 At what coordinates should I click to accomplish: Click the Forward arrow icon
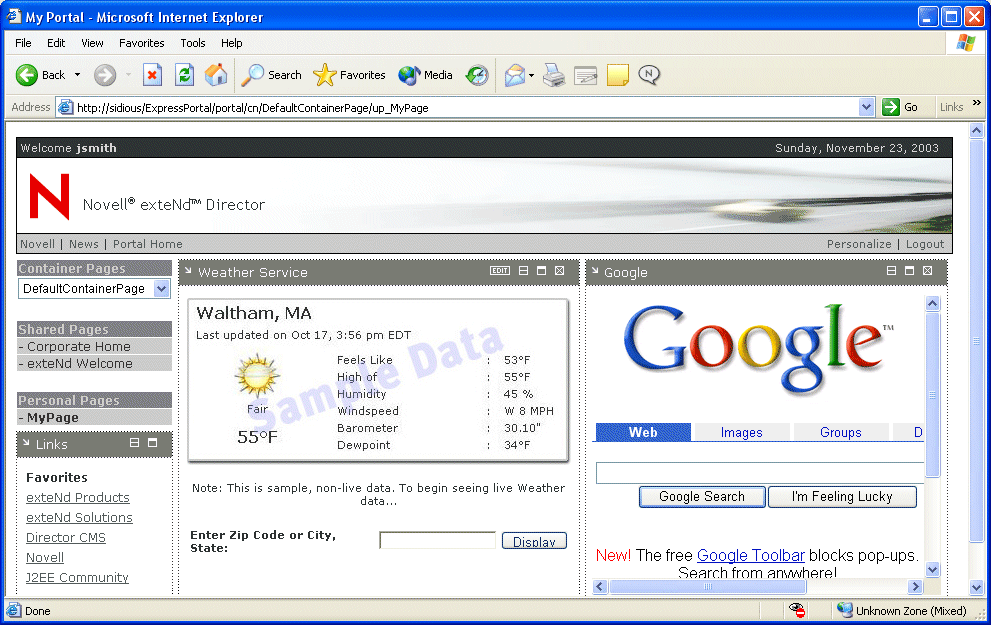[x=105, y=75]
